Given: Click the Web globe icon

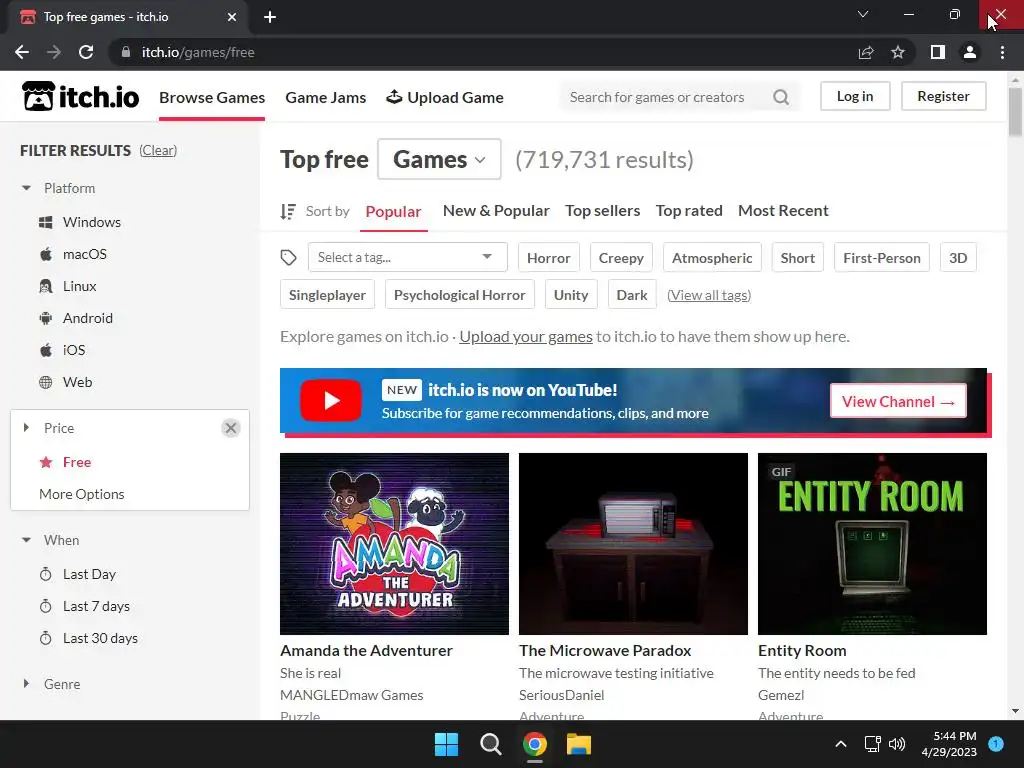Looking at the screenshot, I should tap(46, 382).
